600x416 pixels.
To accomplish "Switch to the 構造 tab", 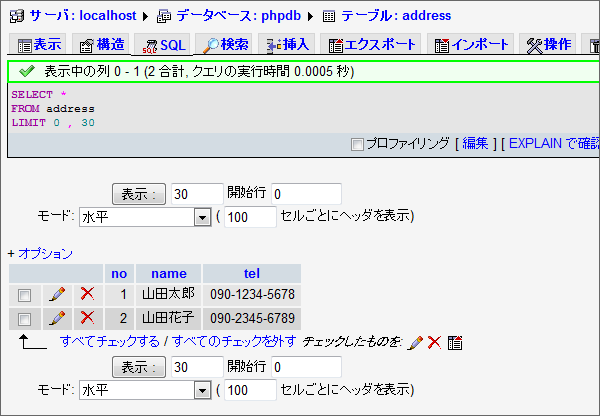I will point(101,44).
